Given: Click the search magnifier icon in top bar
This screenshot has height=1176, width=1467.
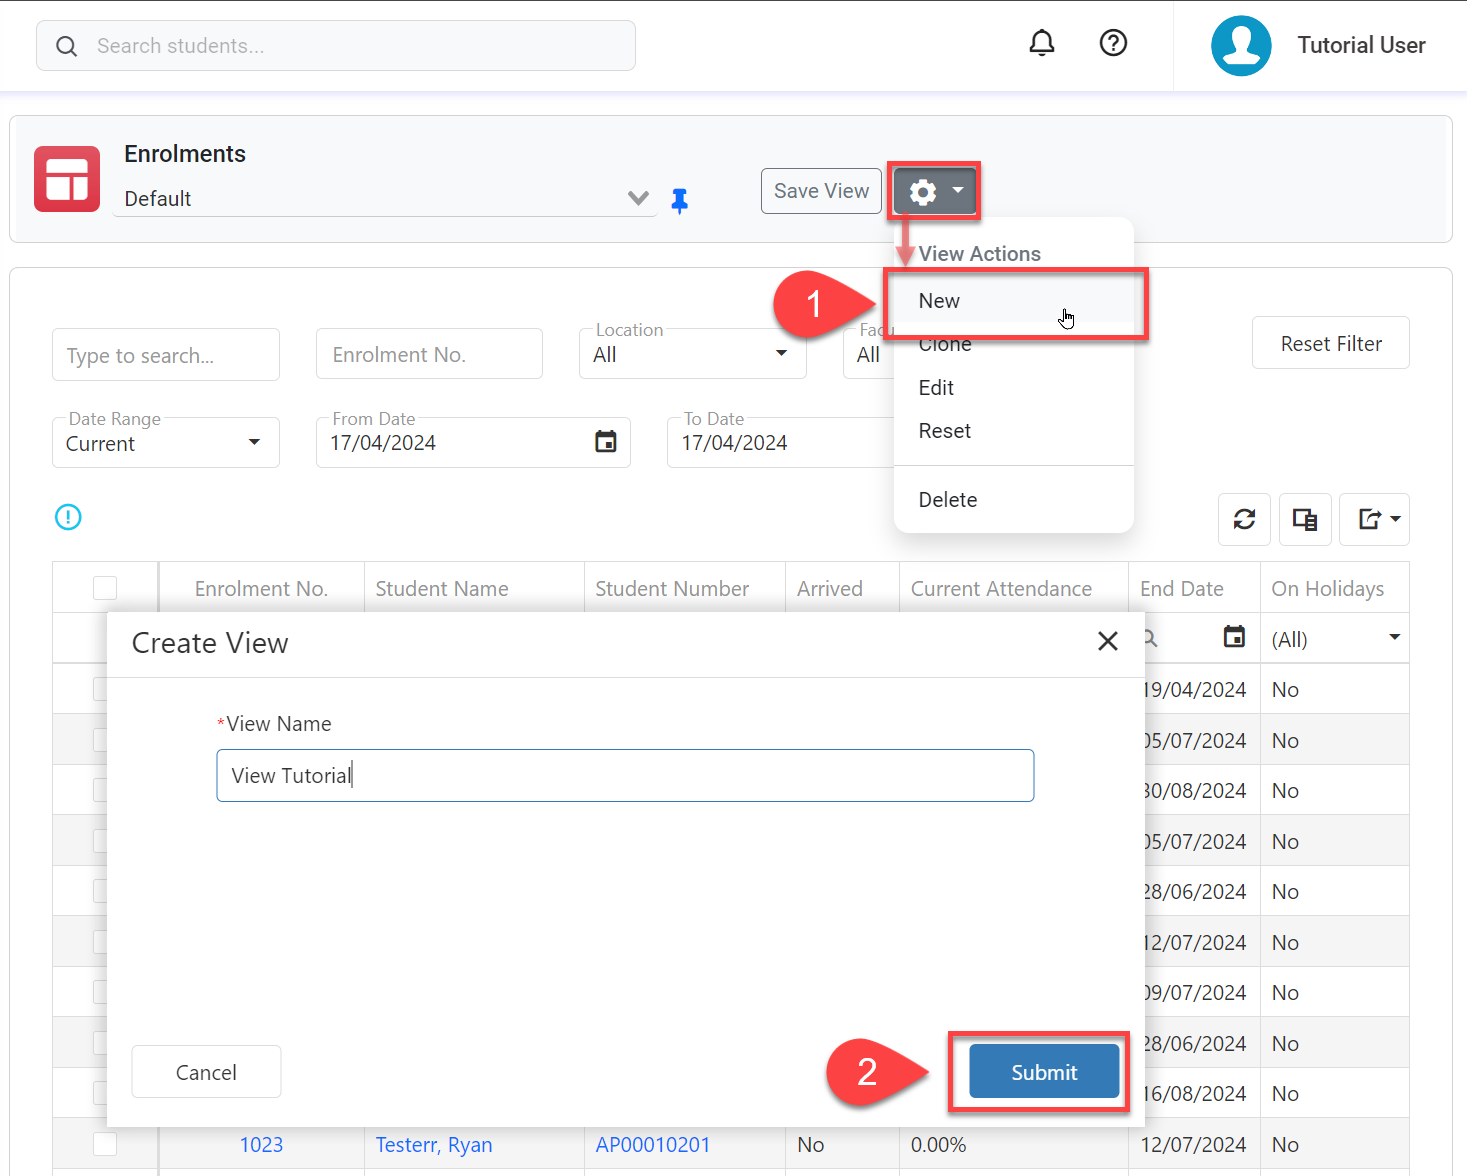Looking at the screenshot, I should 67,46.
